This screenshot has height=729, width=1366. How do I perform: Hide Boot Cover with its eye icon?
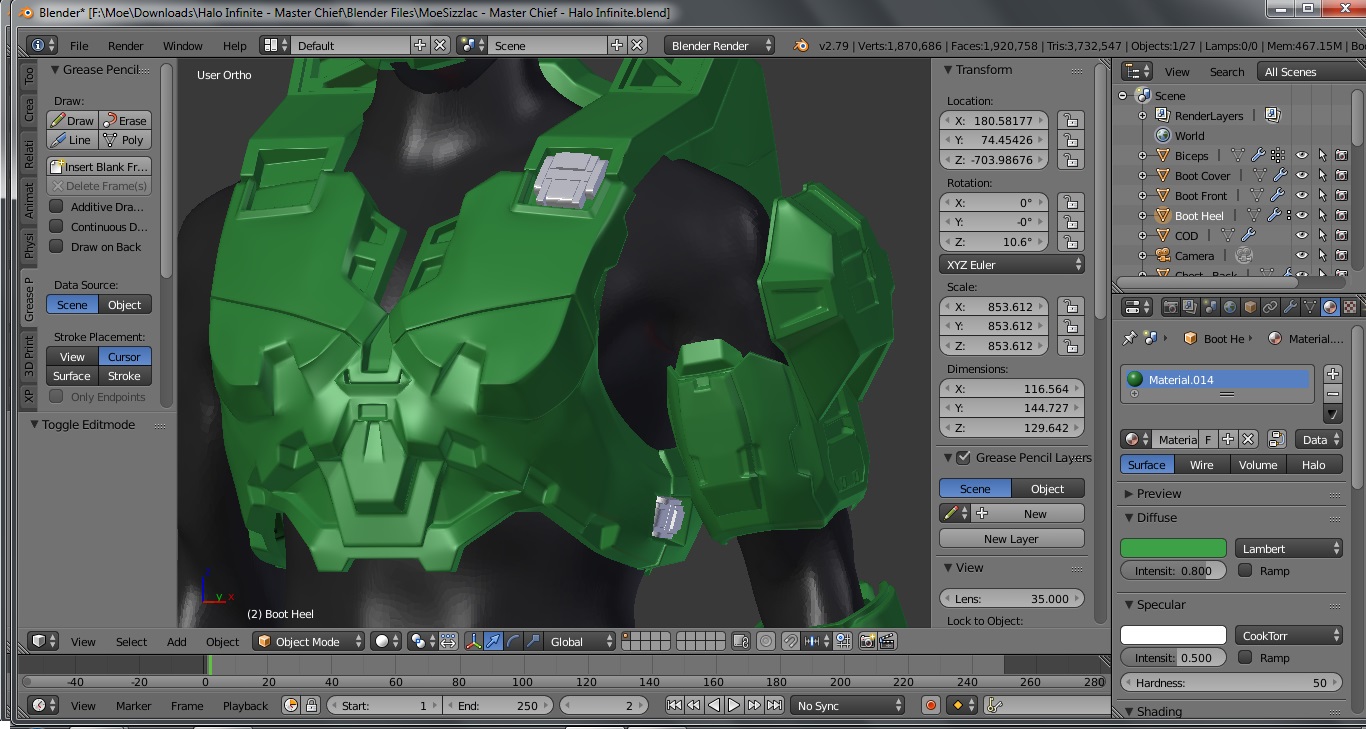pyautogui.click(x=1302, y=176)
